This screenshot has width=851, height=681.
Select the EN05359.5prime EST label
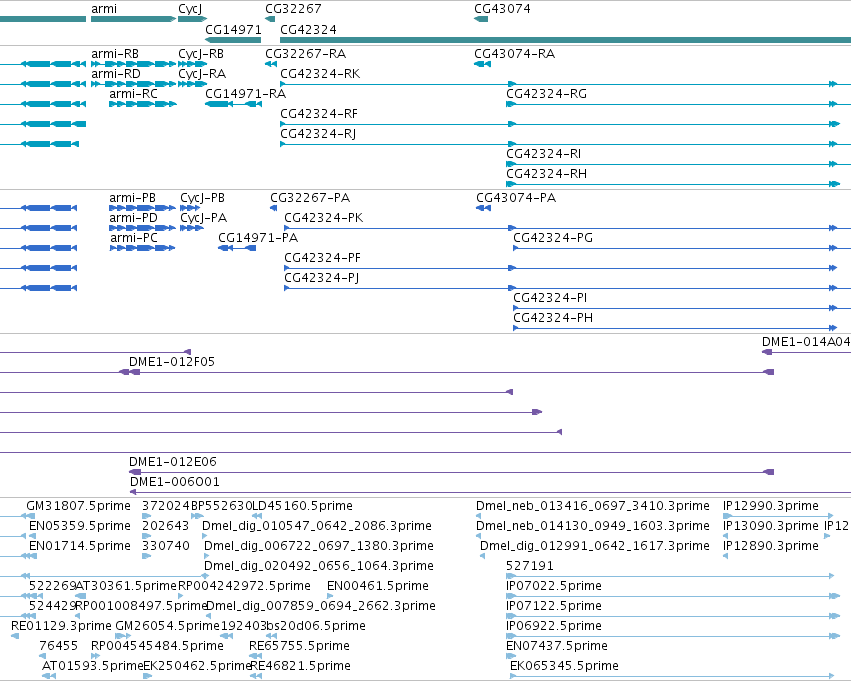80,526
